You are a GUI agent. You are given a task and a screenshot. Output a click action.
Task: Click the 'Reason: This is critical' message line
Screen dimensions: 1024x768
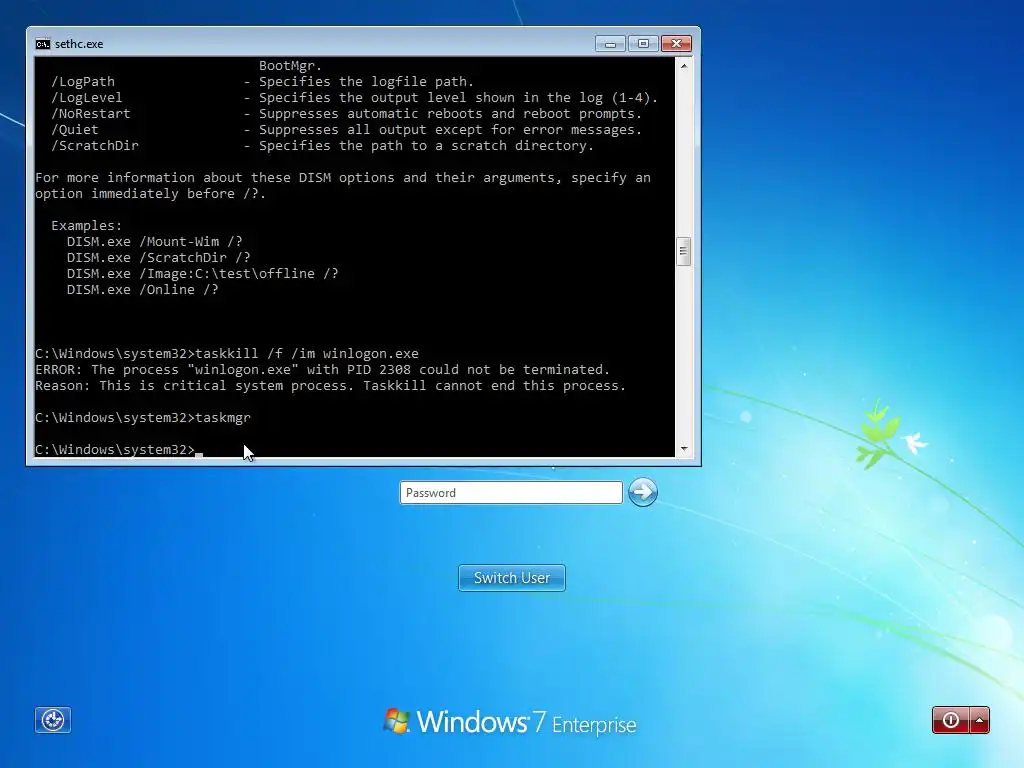tap(330, 385)
